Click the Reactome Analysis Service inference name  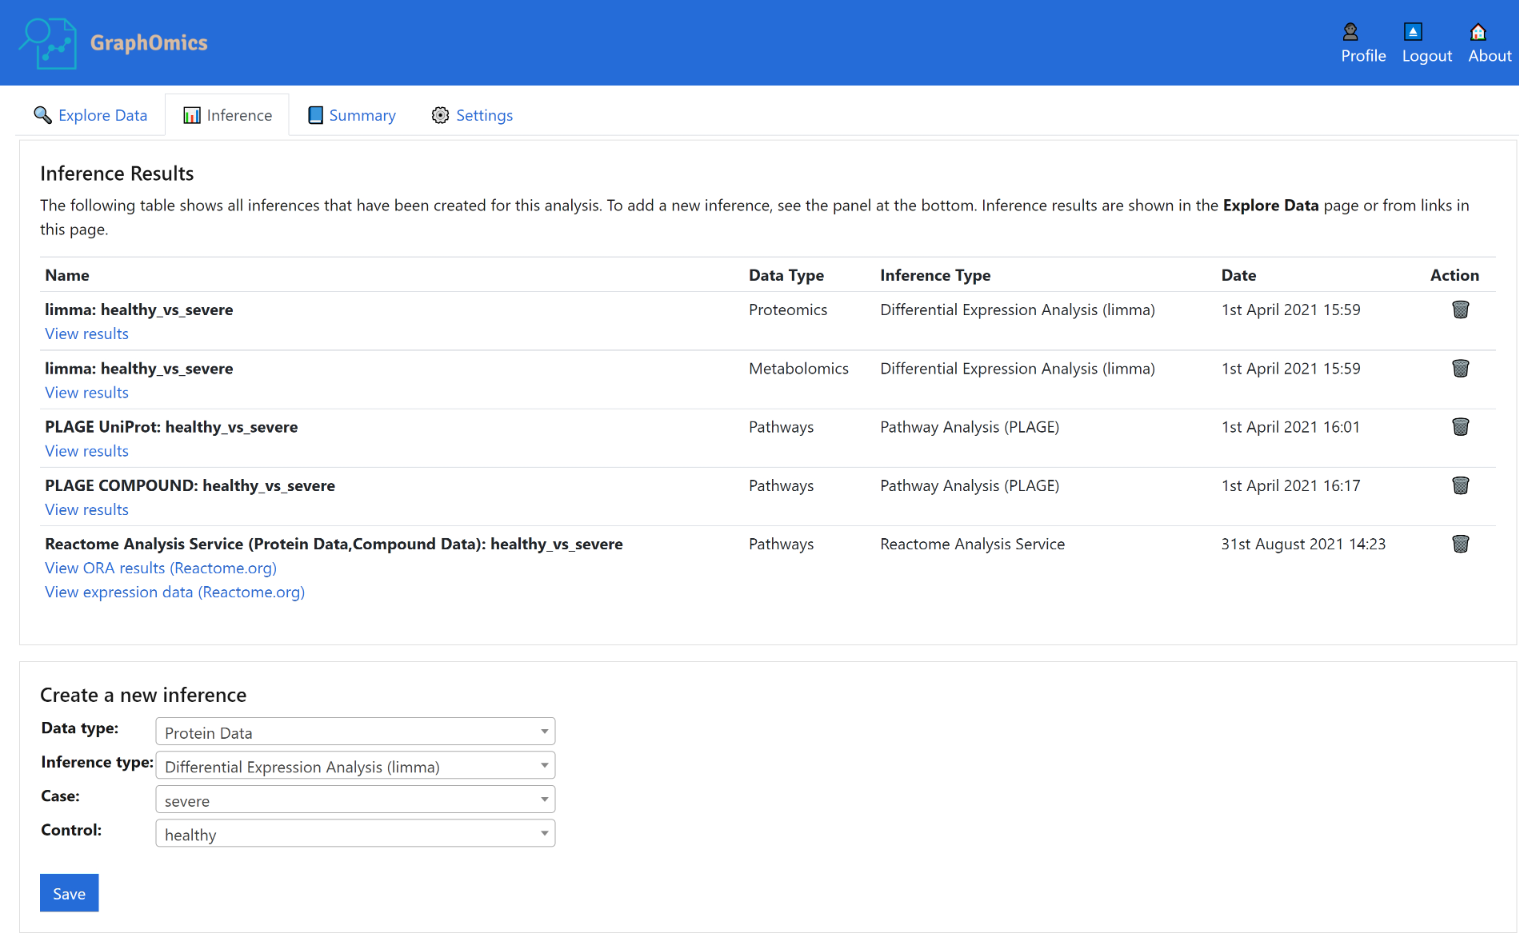(334, 544)
